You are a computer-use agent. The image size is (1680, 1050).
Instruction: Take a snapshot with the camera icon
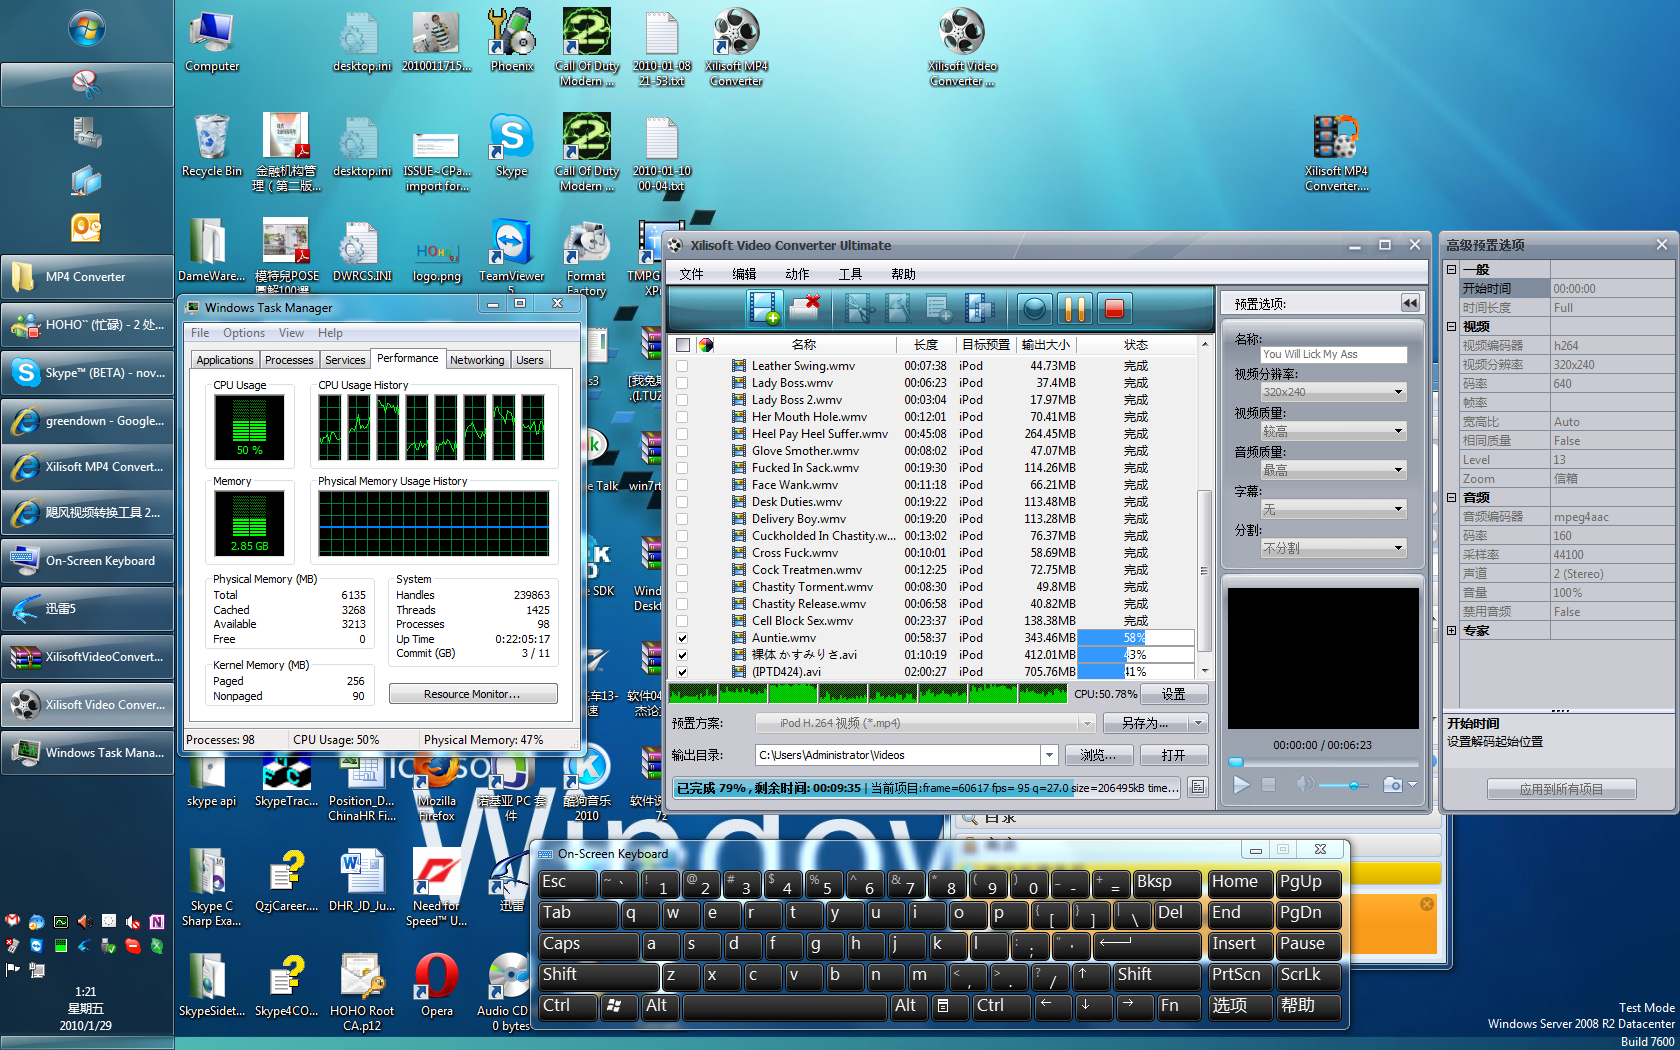[x=1392, y=785]
